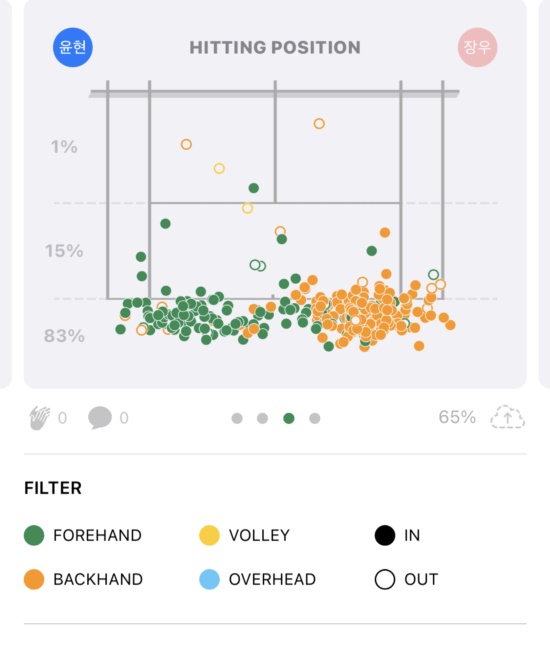
Task: Toggle the BACKHAND filter
Action: (x=83, y=579)
